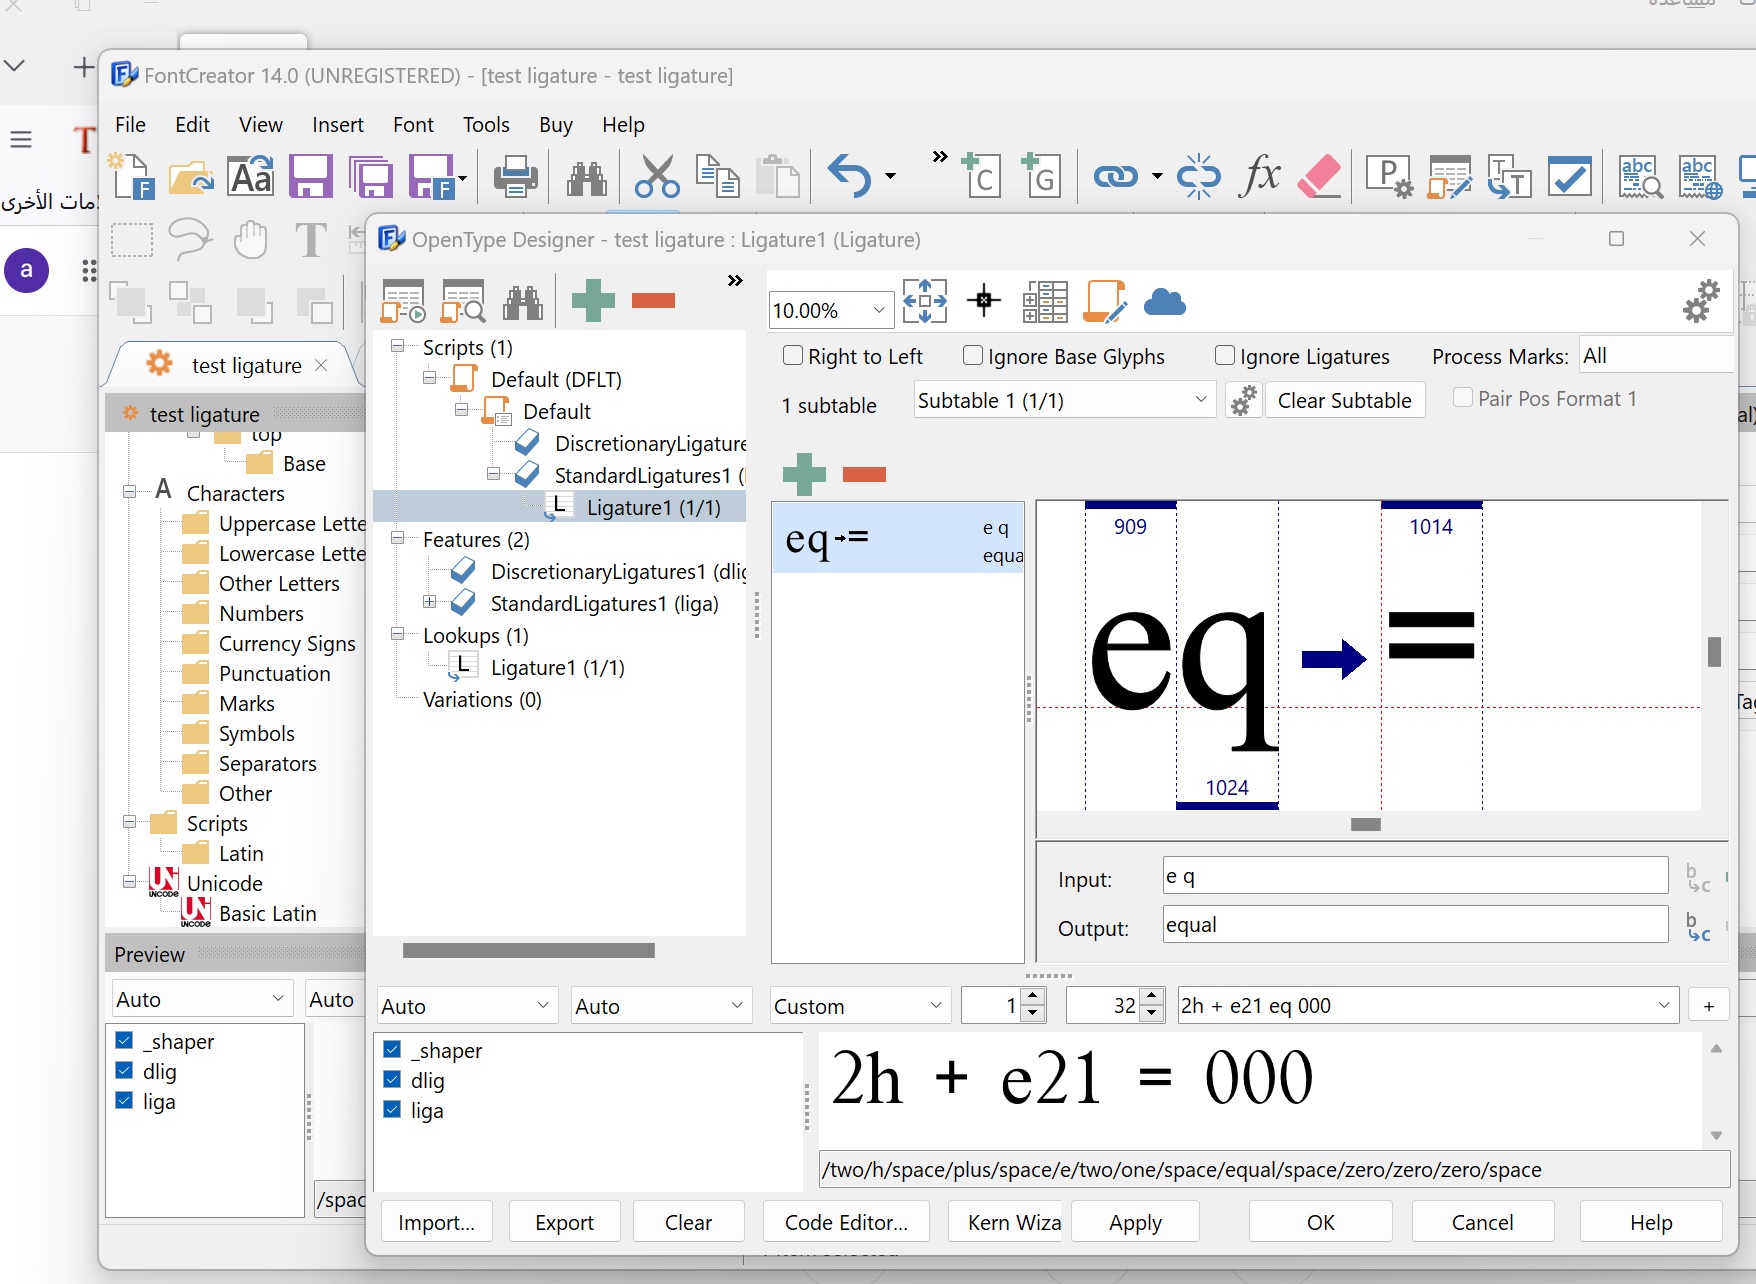Click the Export button

click(x=564, y=1222)
